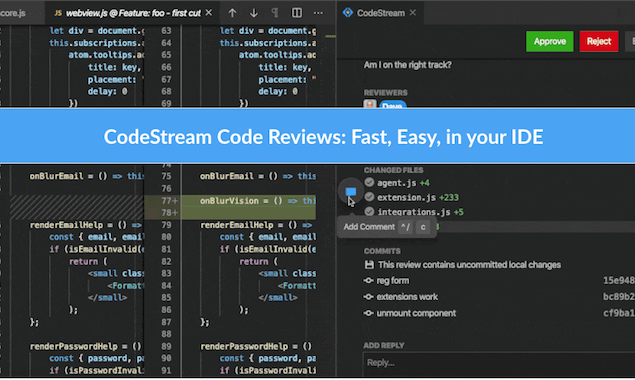This screenshot has height=380, width=635.
Task: Click line number 77+ in diff gutter
Action: (x=169, y=201)
